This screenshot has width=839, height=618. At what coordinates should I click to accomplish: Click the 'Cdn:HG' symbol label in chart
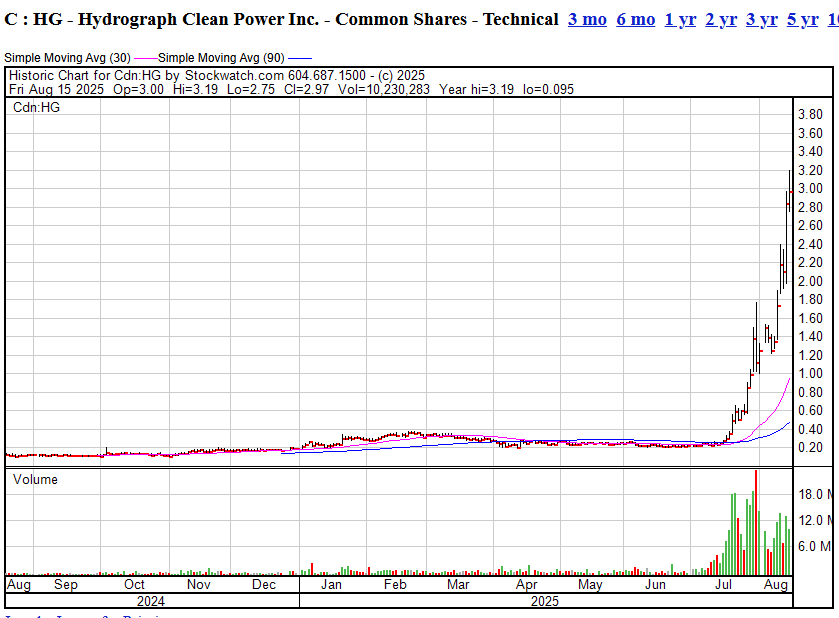[36, 108]
